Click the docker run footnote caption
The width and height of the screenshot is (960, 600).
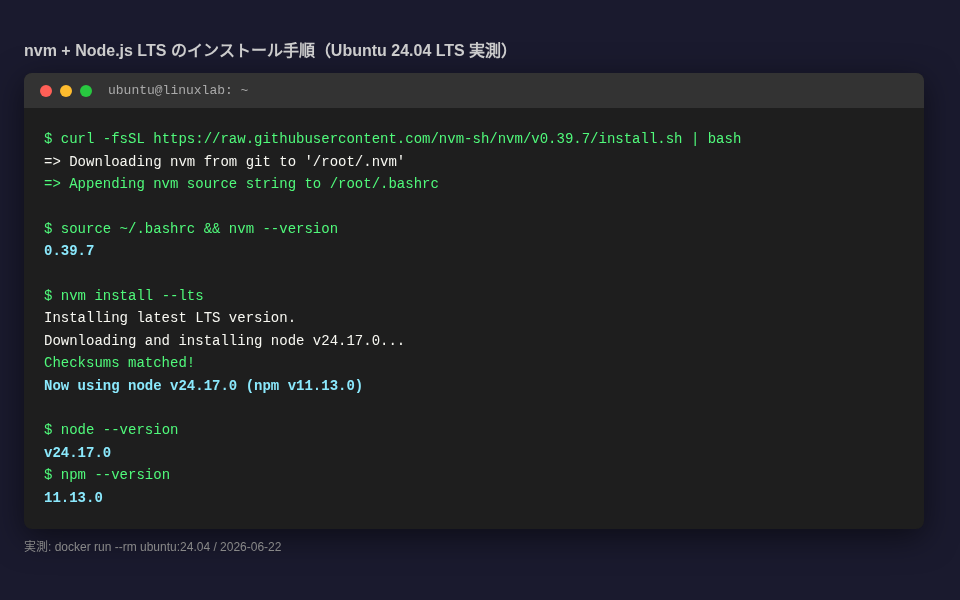pos(152,547)
